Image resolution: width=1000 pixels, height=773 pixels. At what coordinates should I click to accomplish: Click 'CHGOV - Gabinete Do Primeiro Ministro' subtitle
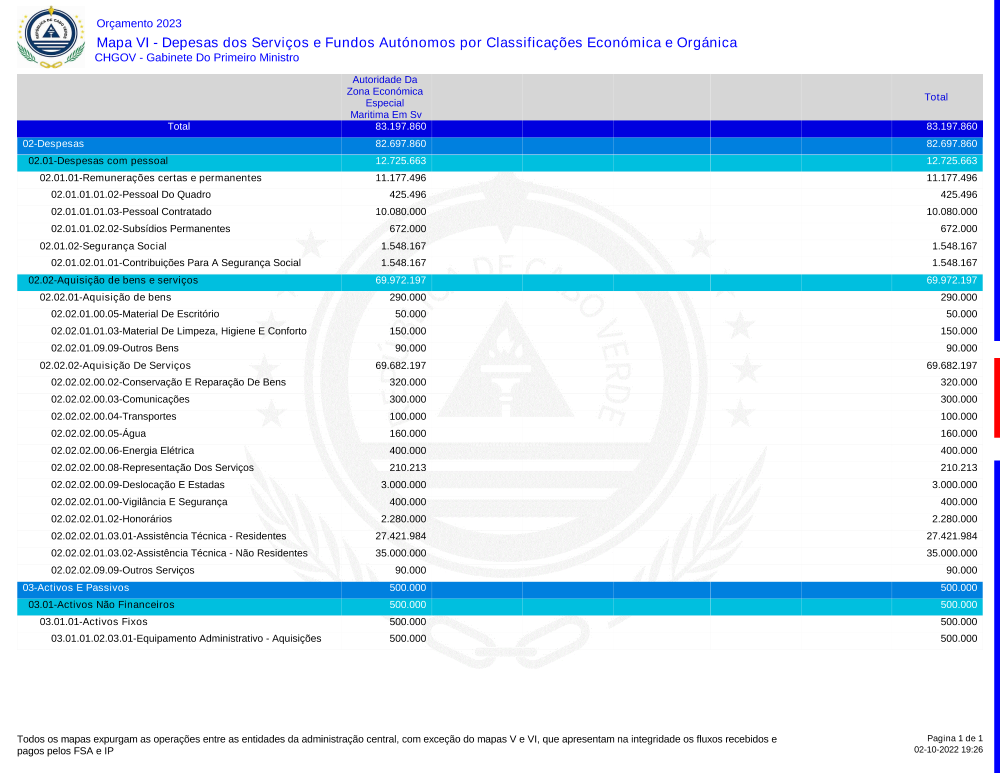point(197,58)
